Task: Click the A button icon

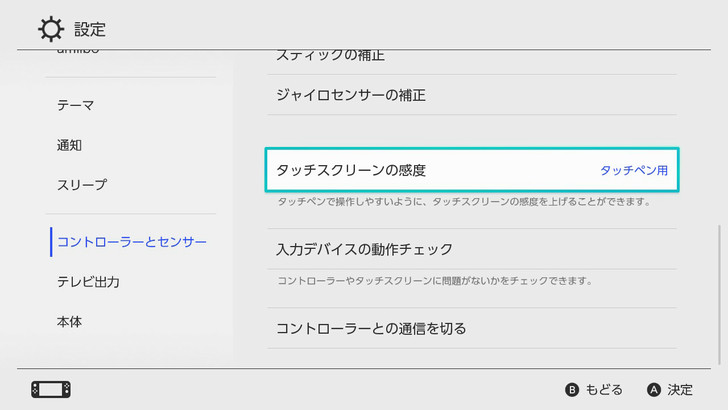Action: click(654, 390)
